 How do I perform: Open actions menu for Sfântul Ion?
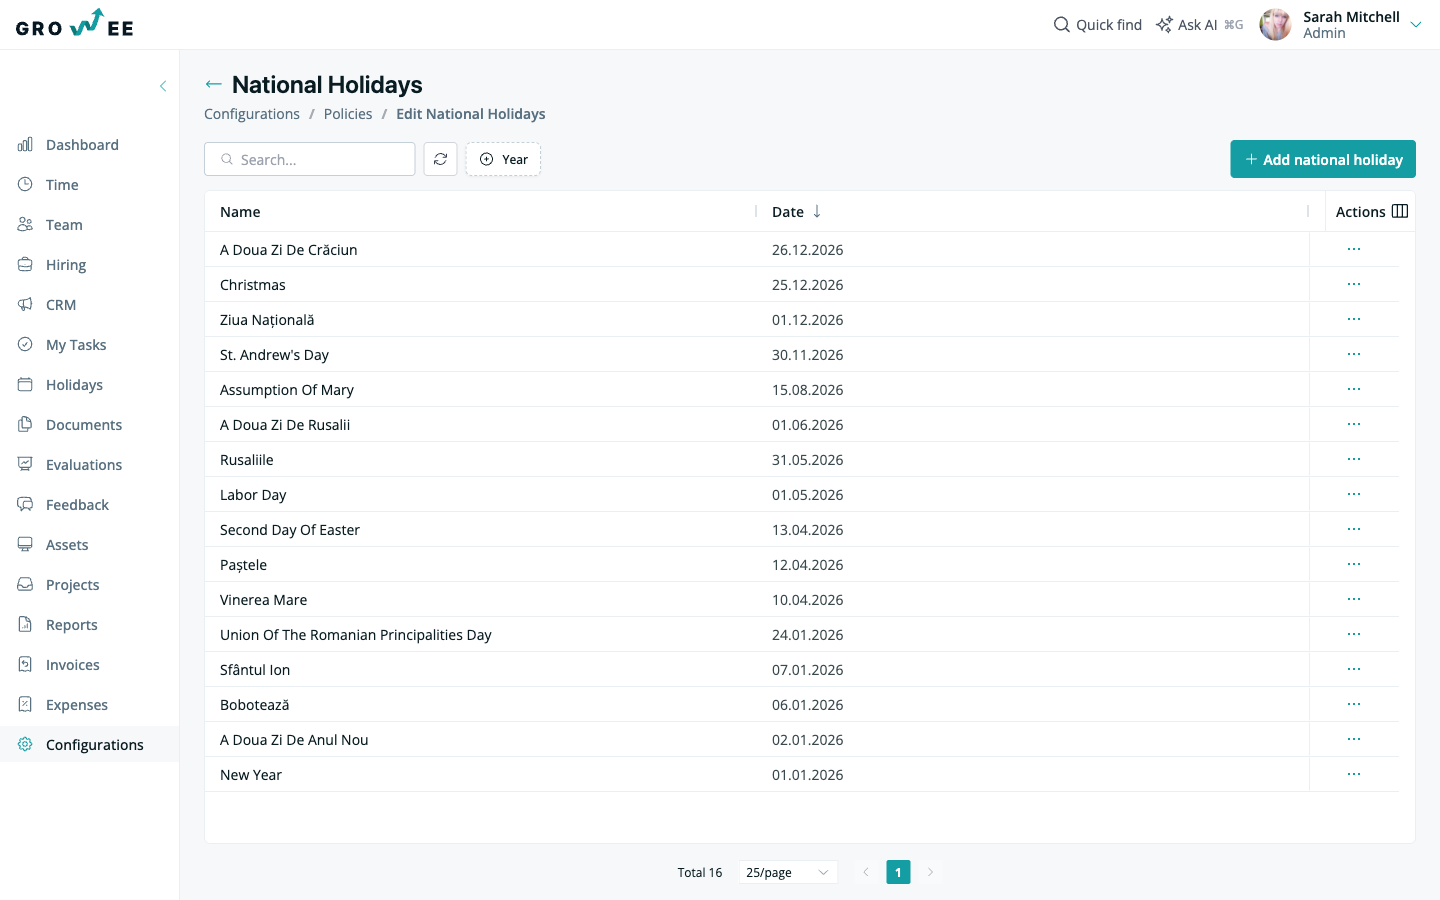coord(1354,669)
